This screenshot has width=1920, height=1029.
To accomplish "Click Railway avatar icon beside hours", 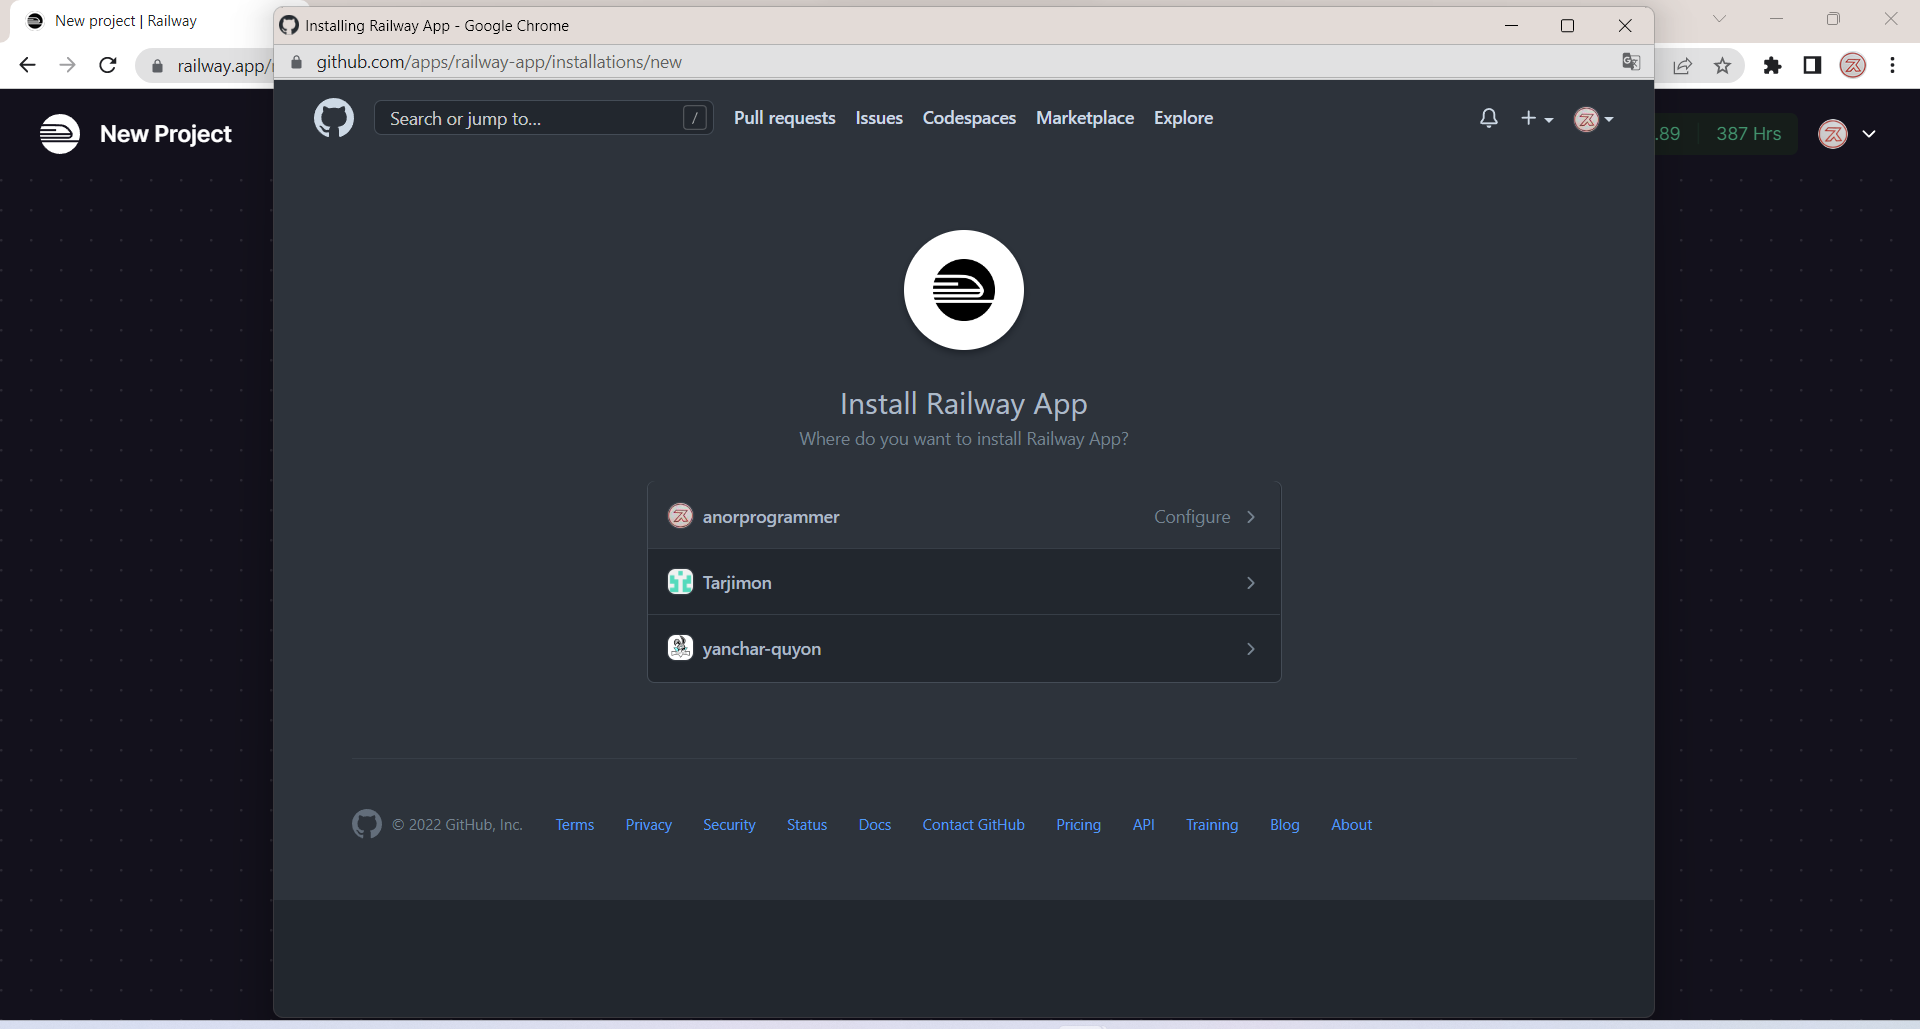I will click(1833, 134).
